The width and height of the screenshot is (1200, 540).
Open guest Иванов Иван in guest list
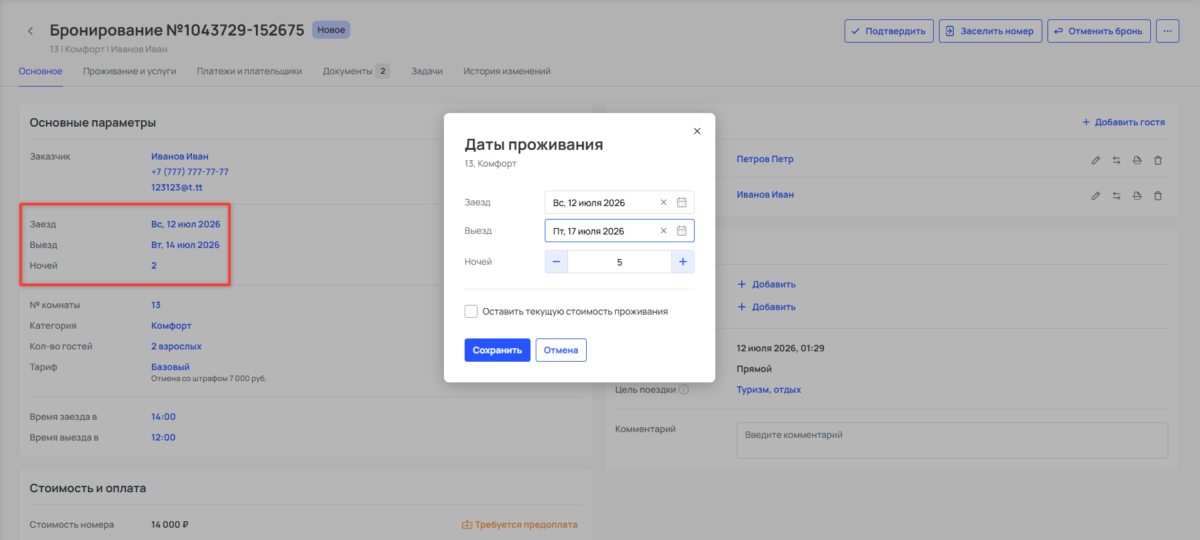tap(765, 194)
